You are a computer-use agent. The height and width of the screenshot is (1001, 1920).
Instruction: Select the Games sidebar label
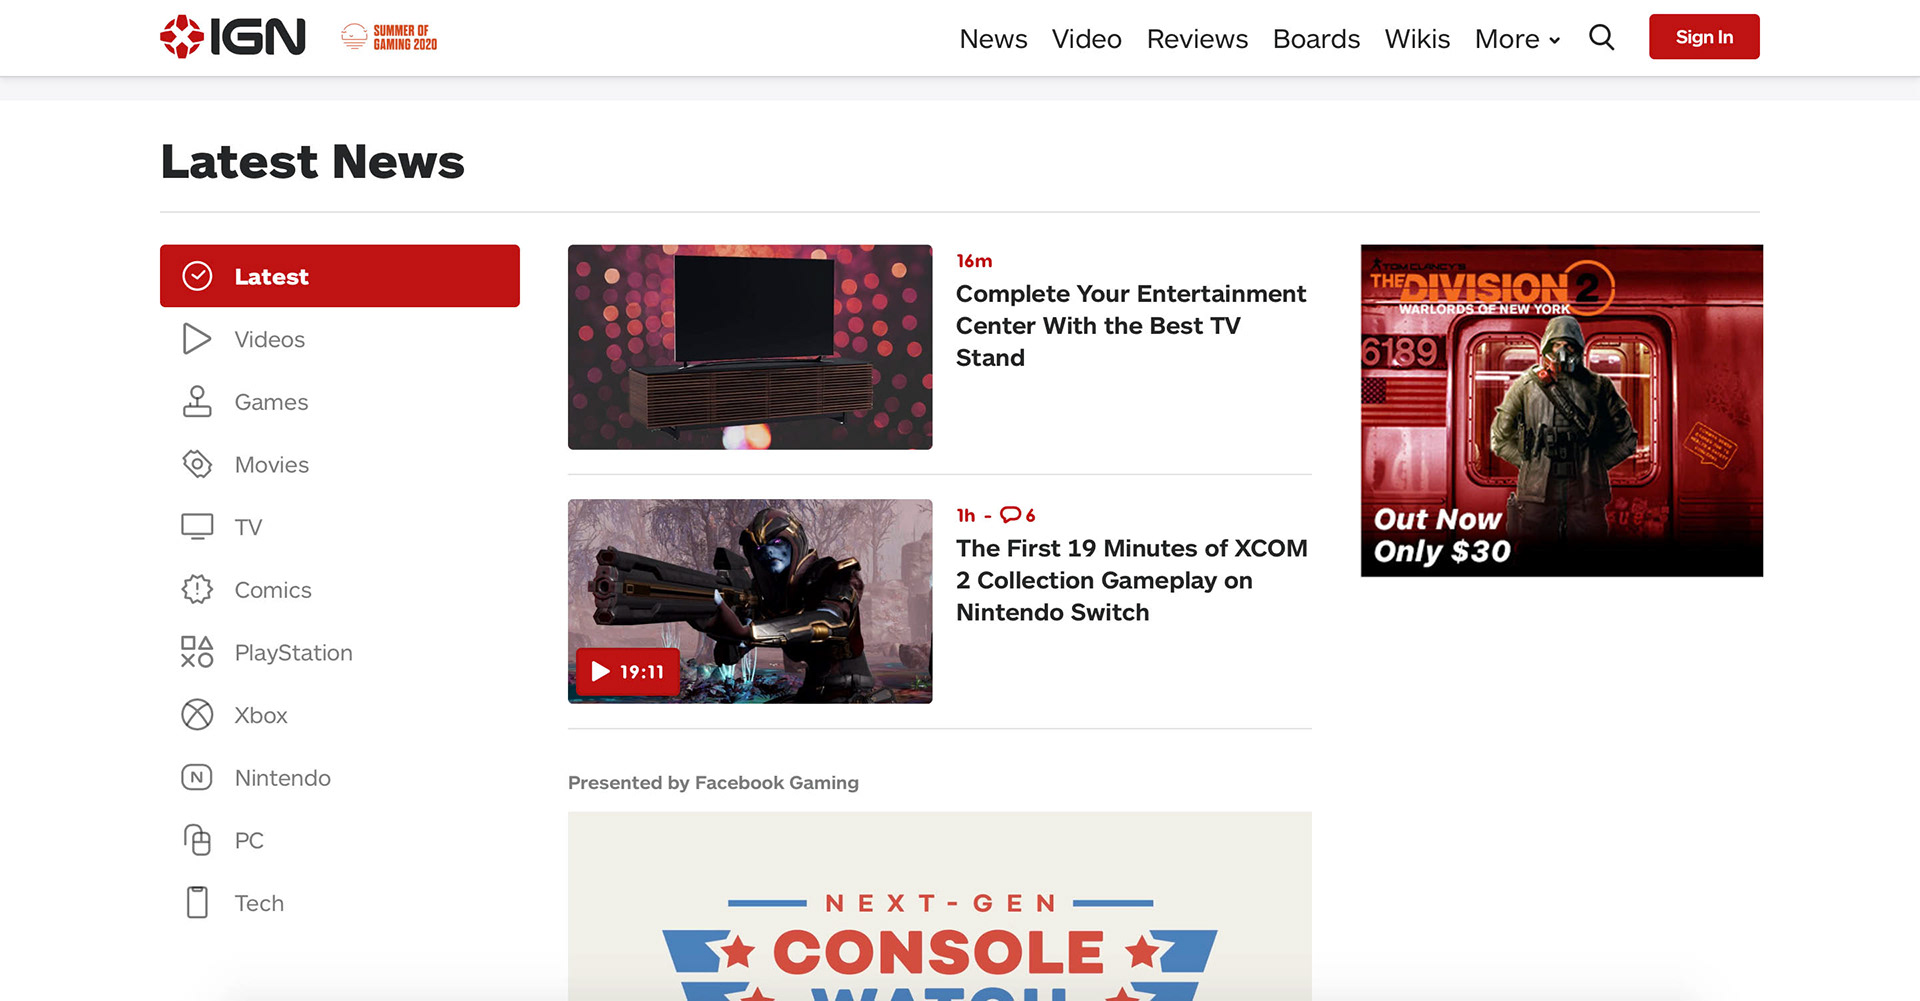point(271,402)
